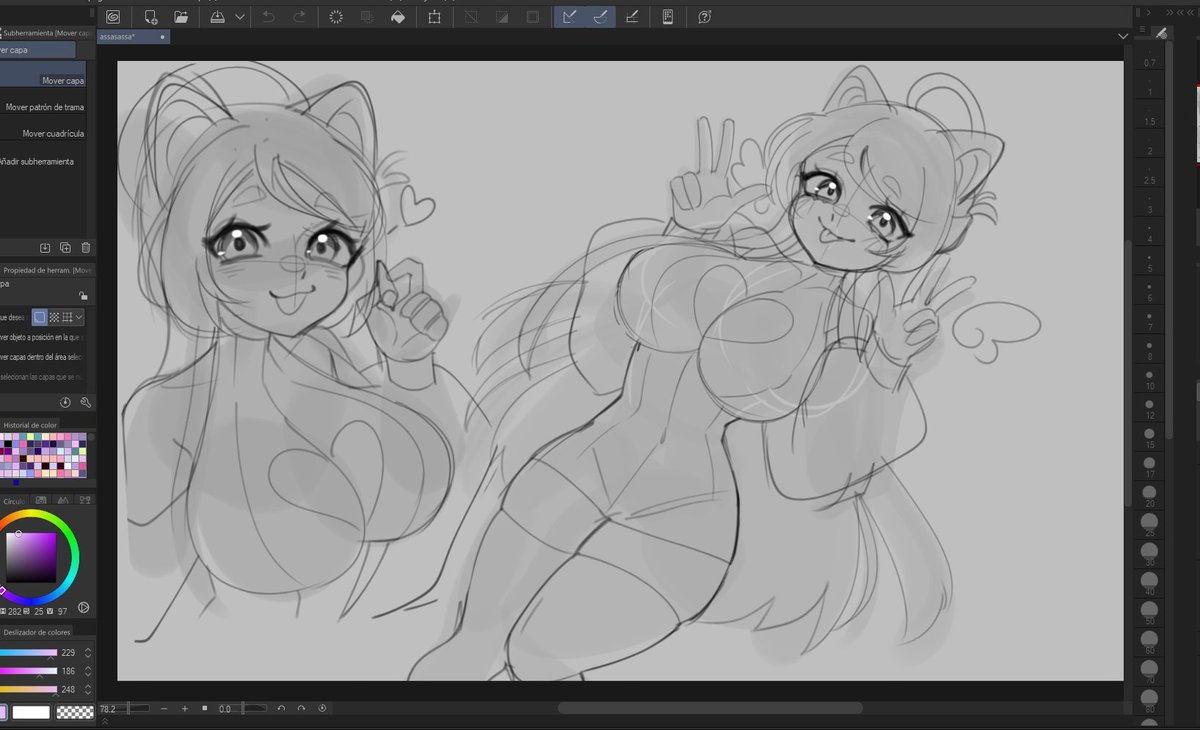The image size is (1200, 730).
Task: Step the 248 color value
Action: [x=88, y=689]
